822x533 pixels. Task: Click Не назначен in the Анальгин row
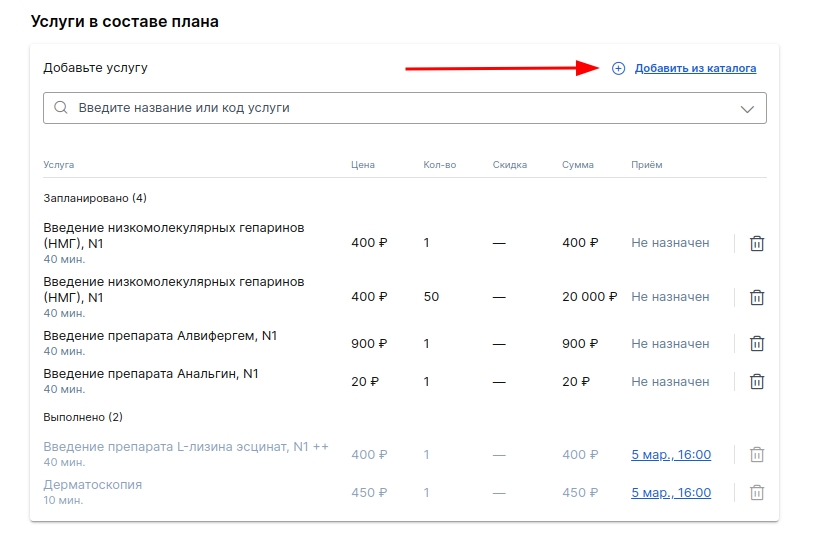[670, 382]
